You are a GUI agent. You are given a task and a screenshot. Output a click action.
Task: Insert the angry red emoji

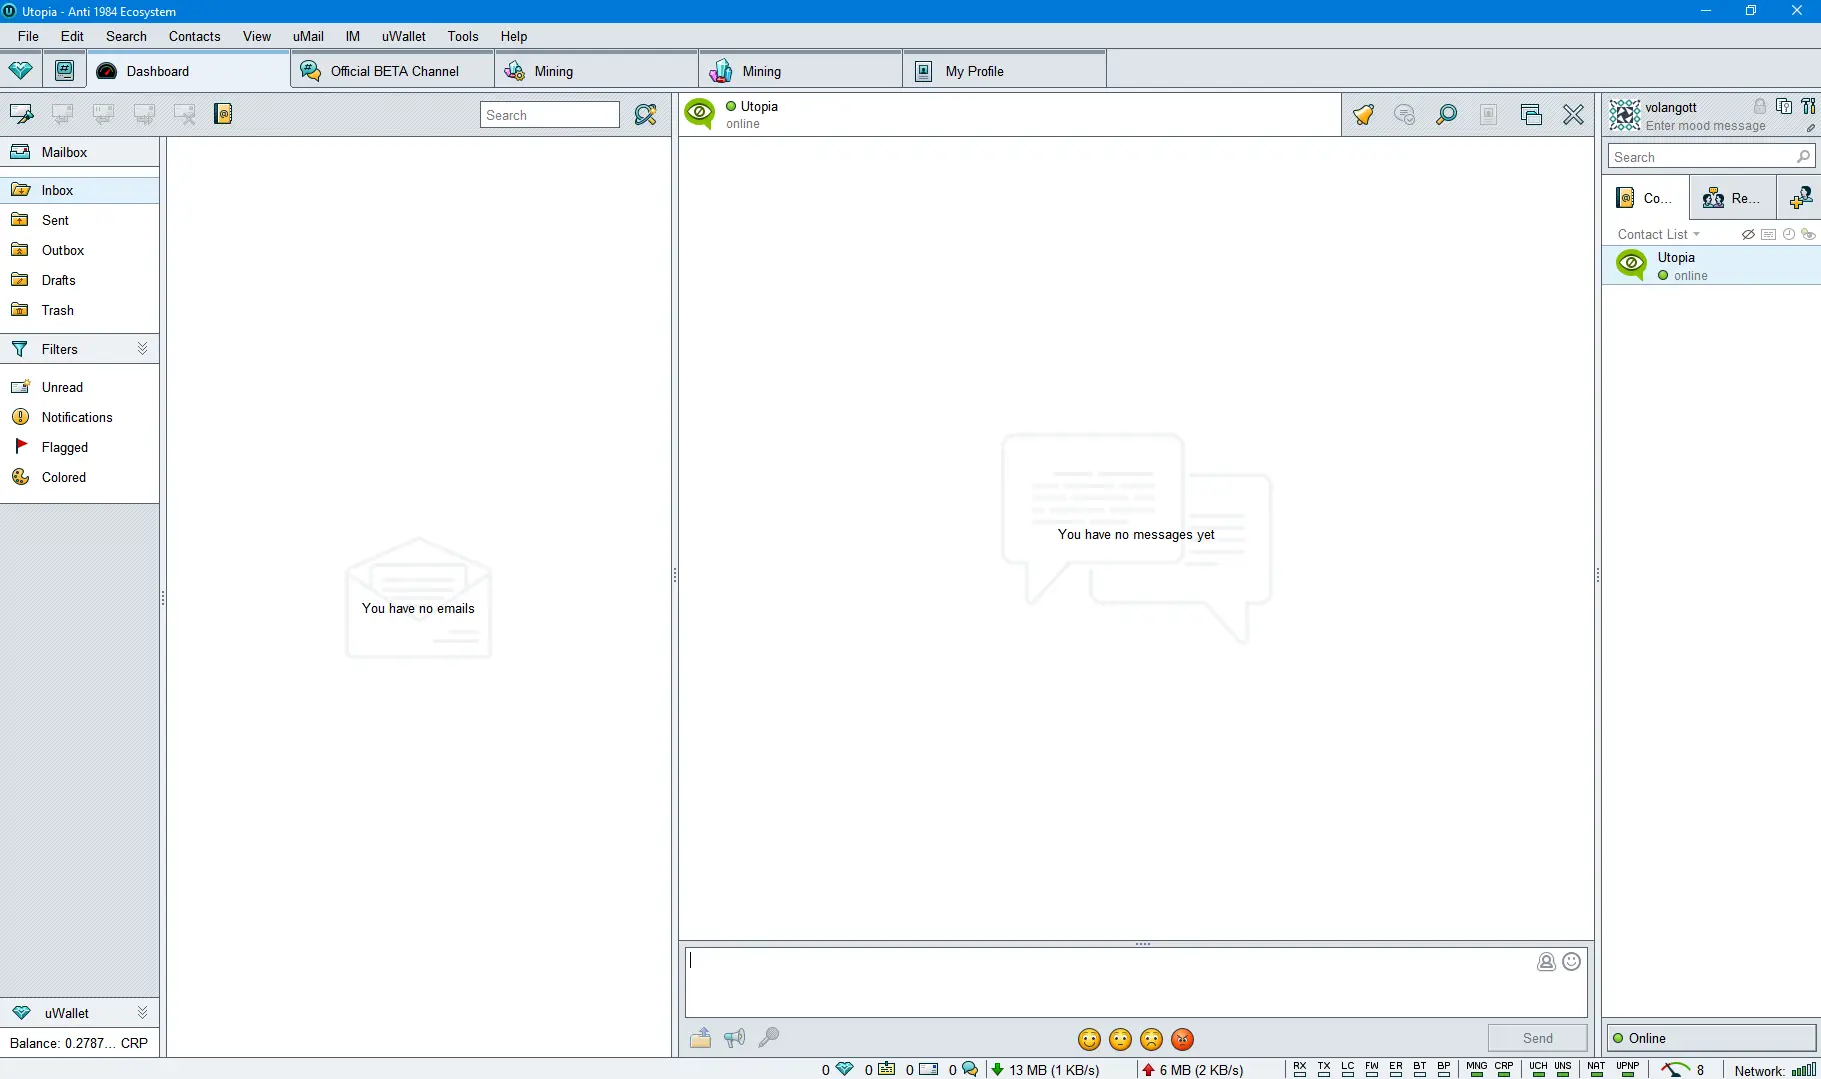point(1183,1040)
